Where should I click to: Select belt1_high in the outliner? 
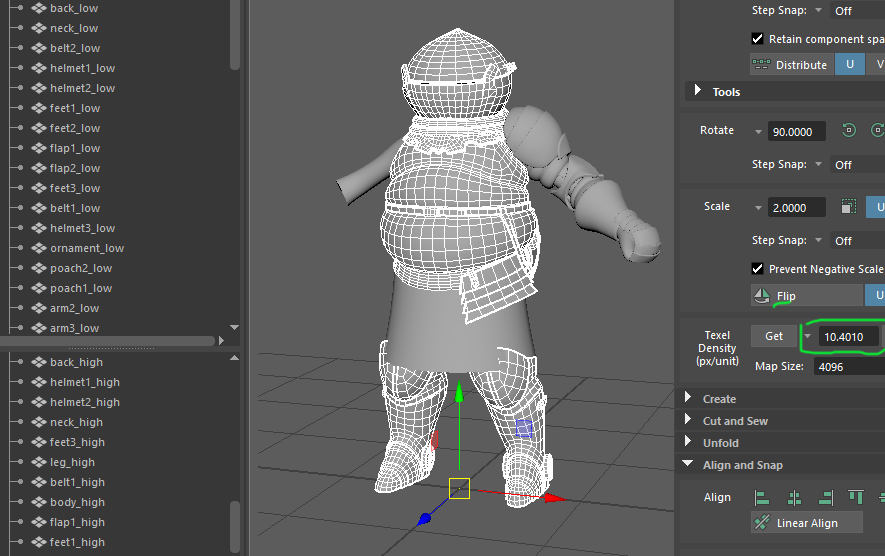click(77, 482)
